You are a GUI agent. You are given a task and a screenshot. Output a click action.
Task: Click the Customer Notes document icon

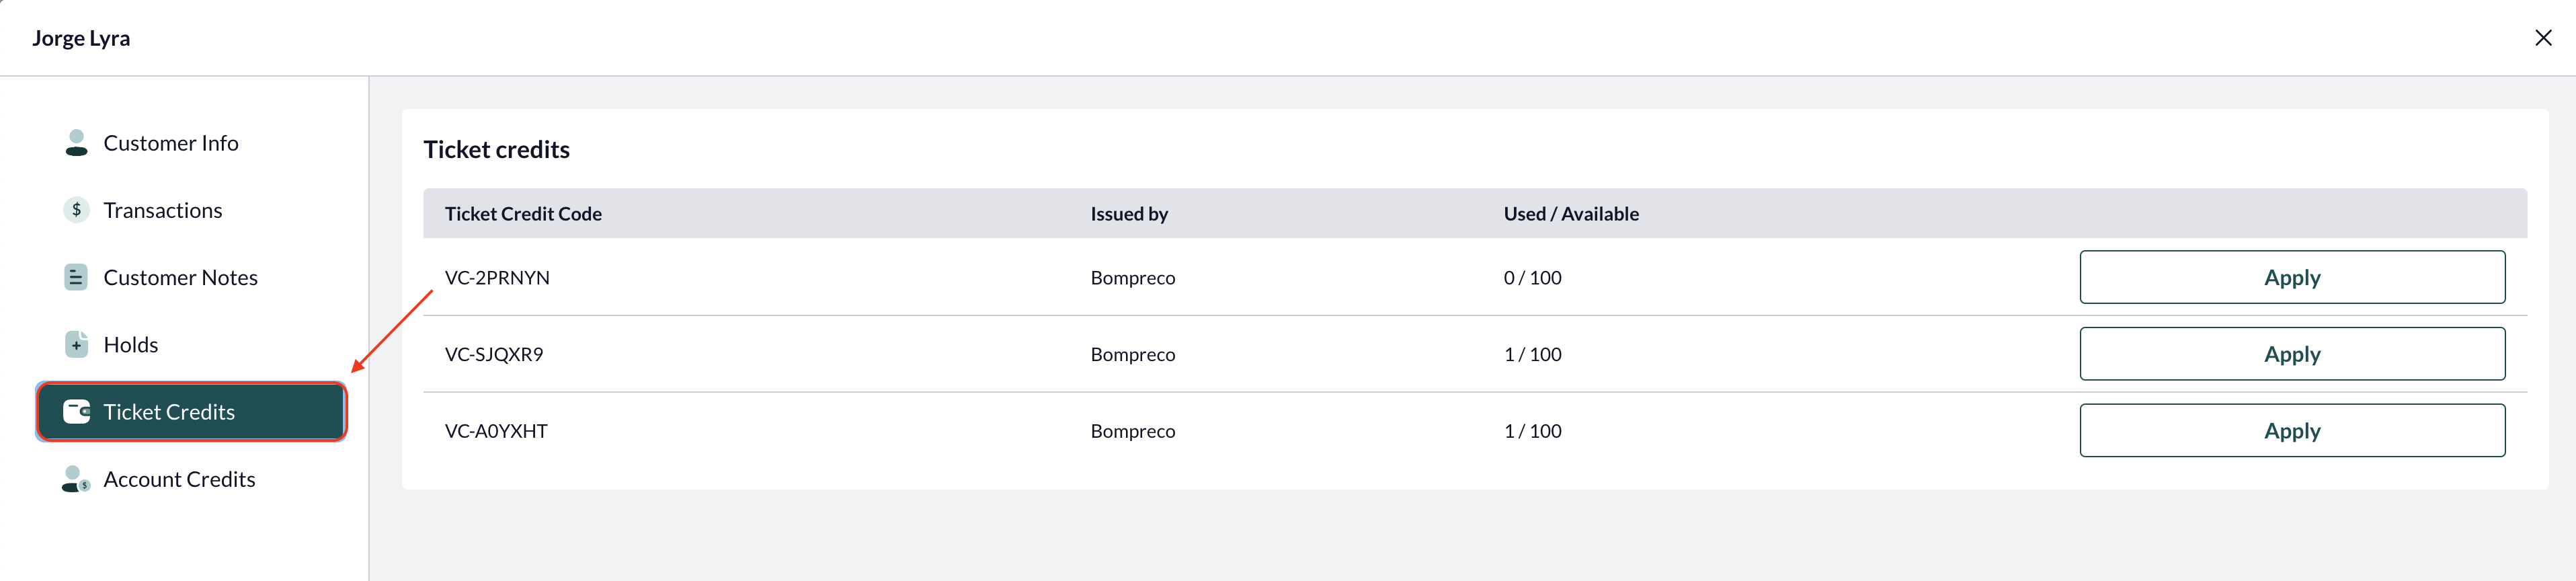(x=76, y=277)
